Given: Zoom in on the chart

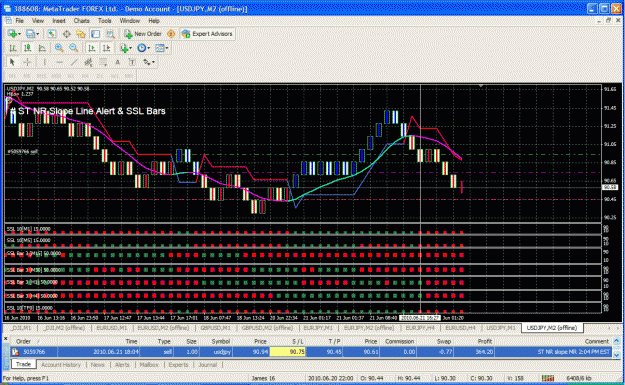Looking at the screenshot, I should click(x=59, y=48).
